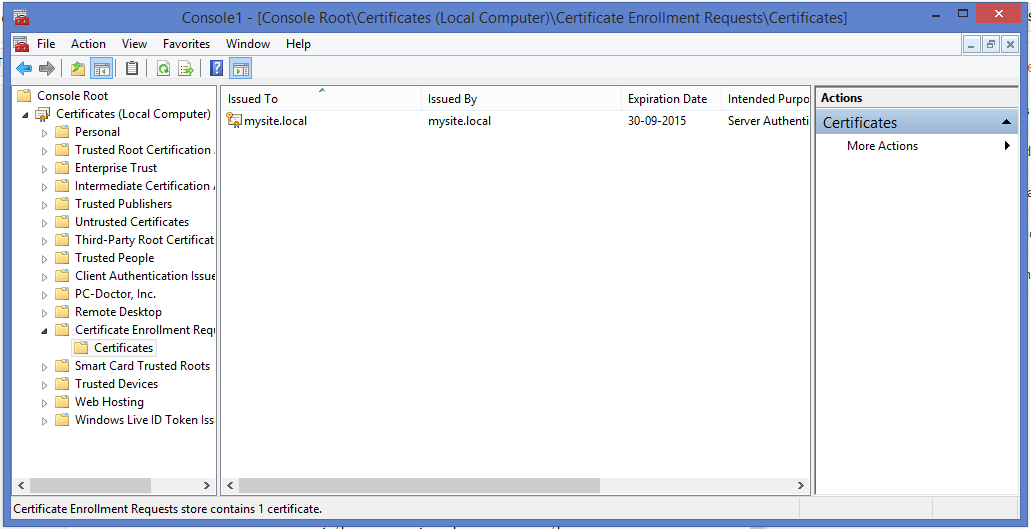
Task: Collapse the Certificate Enrollment Requests node
Action: click(x=45, y=331)
